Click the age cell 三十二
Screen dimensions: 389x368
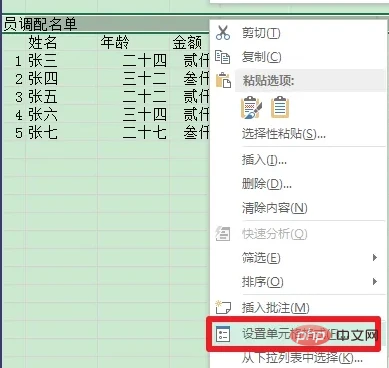133,78
